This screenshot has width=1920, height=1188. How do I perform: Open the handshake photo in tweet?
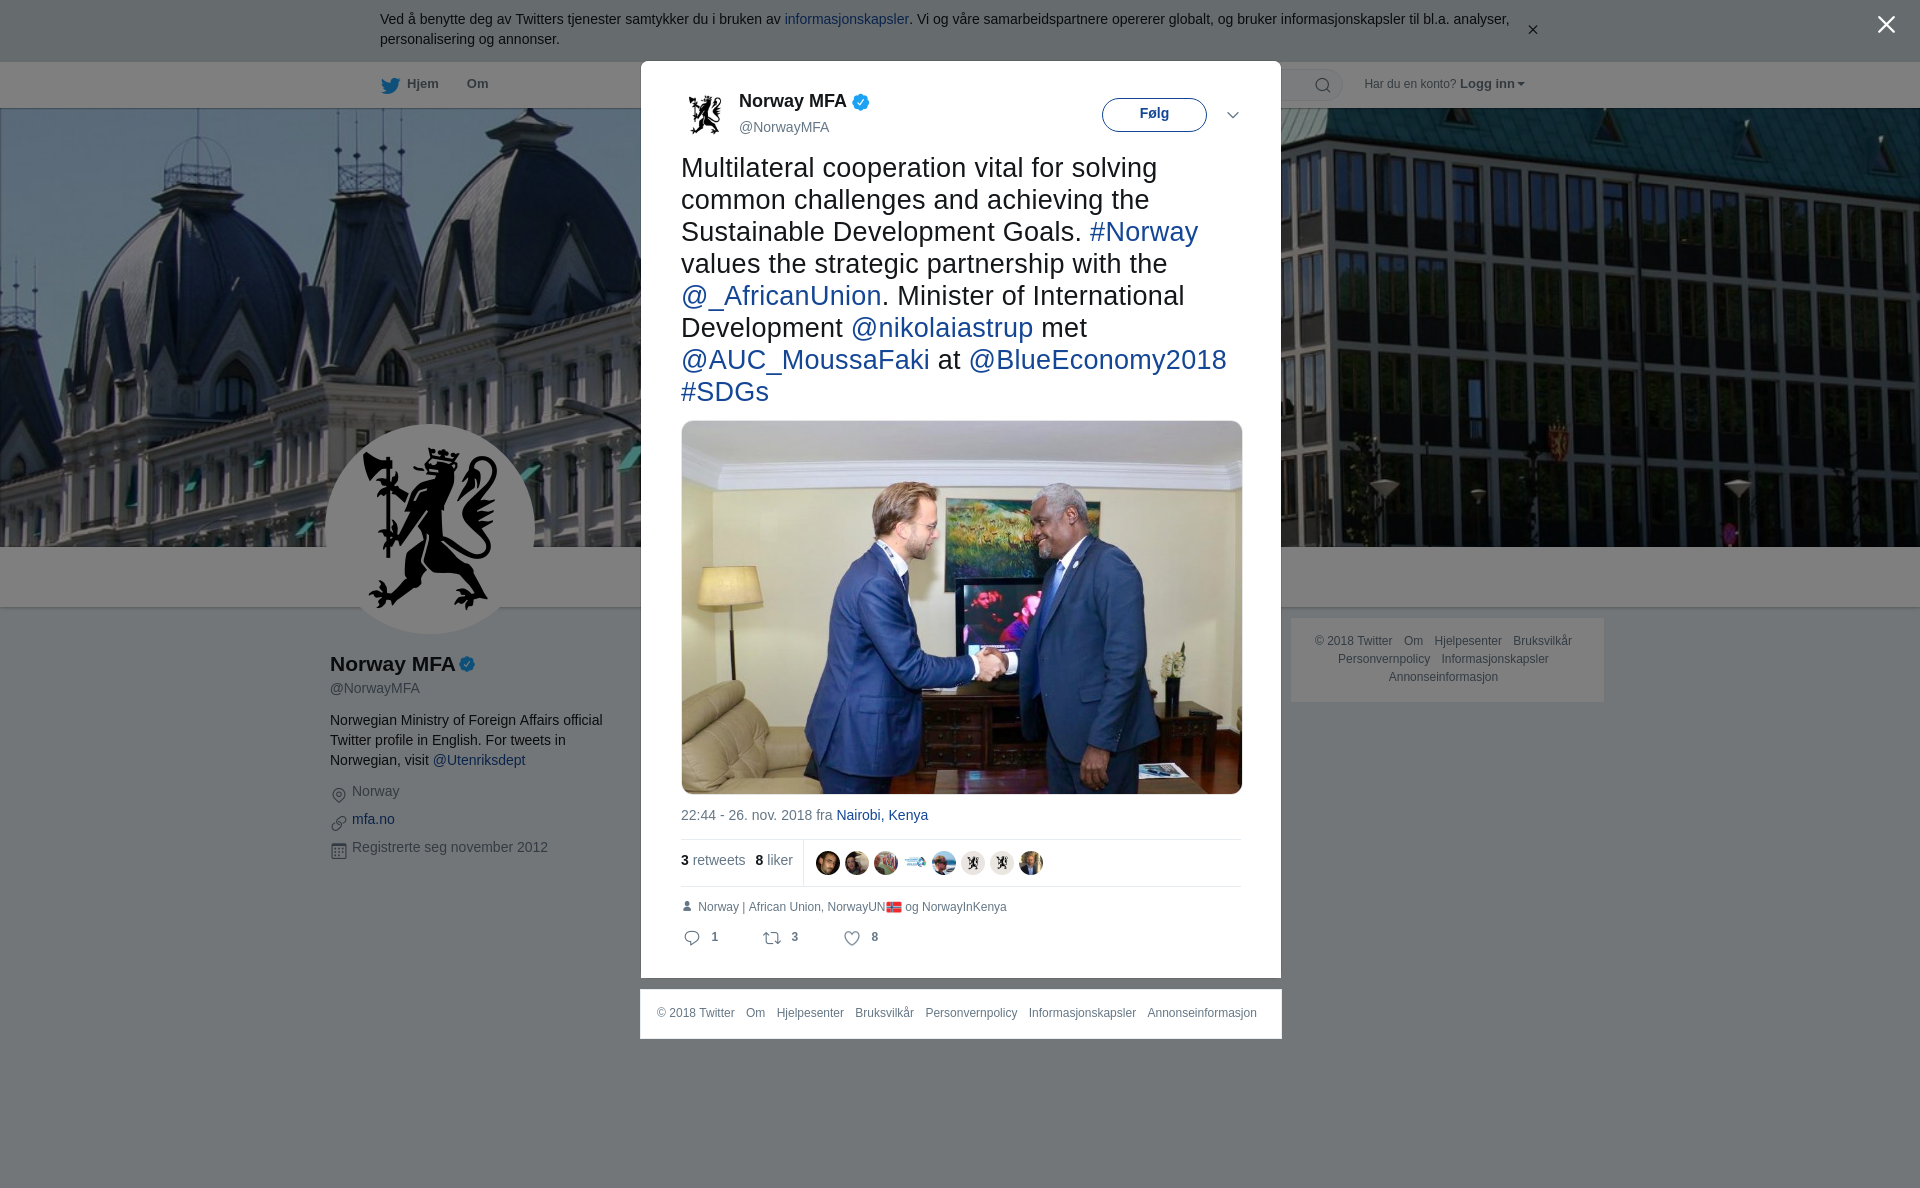[962, 607]
